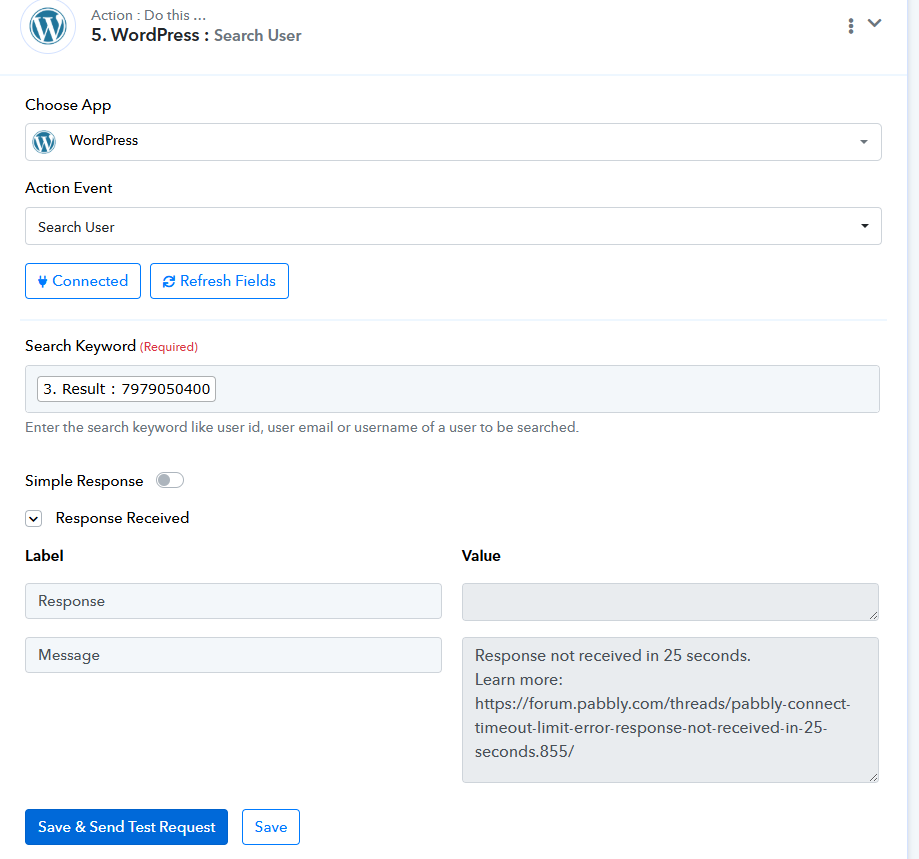Image resolution: width=919 pixels, height=859 pixels.
Task: Click the plug icon on Connected button
Action: tap(42, 281)
